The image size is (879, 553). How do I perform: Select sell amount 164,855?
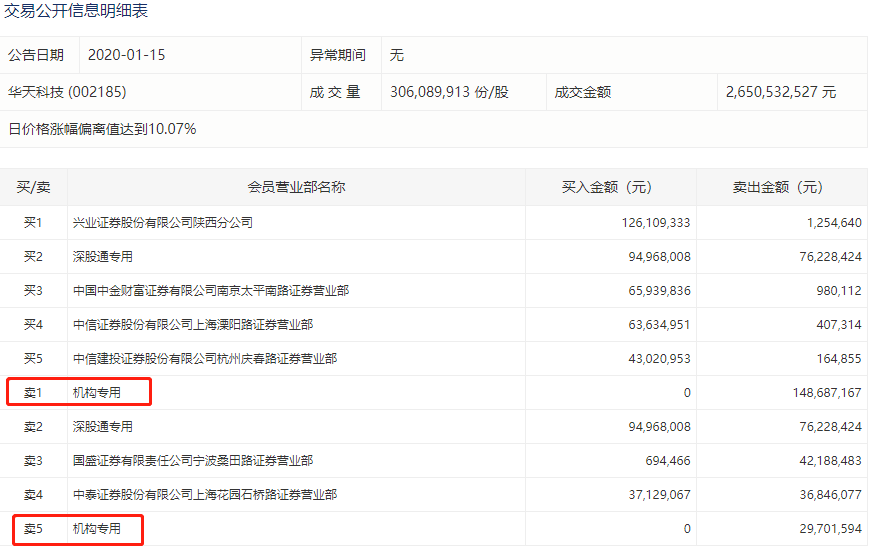839,359
